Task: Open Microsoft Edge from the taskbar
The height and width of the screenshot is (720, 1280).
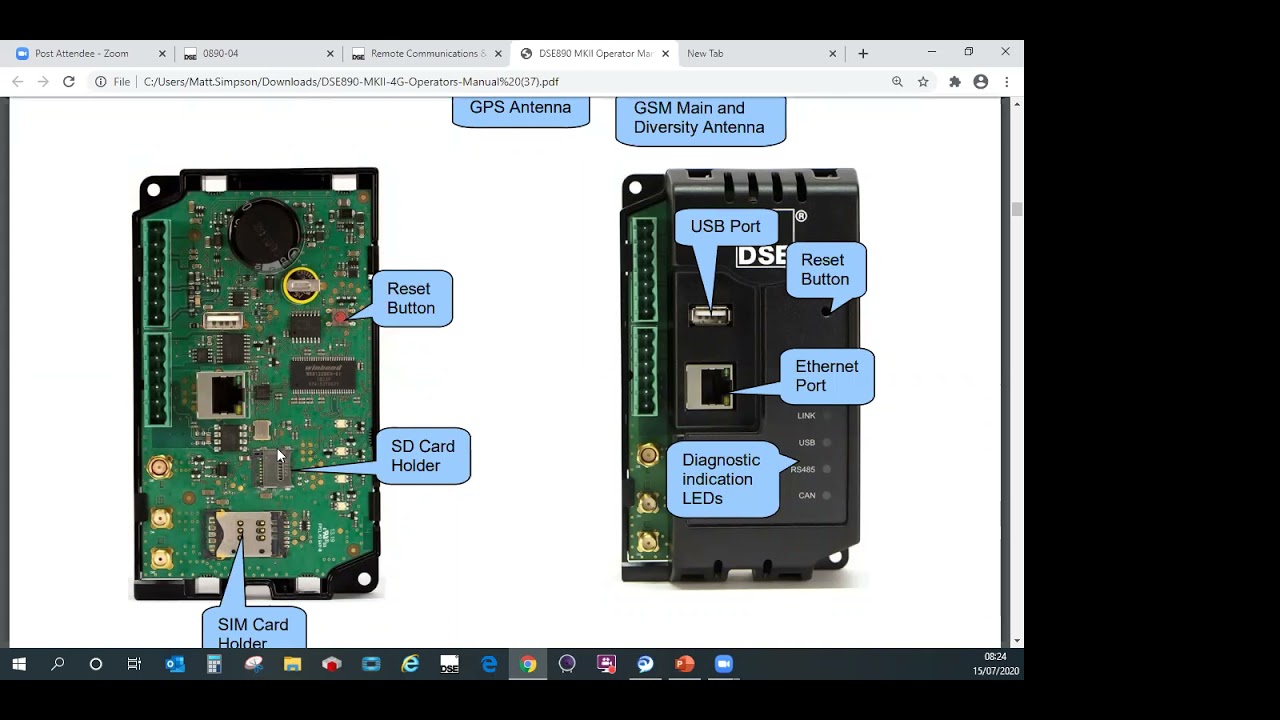Action: pyautogui.click(x=489, y=664)
